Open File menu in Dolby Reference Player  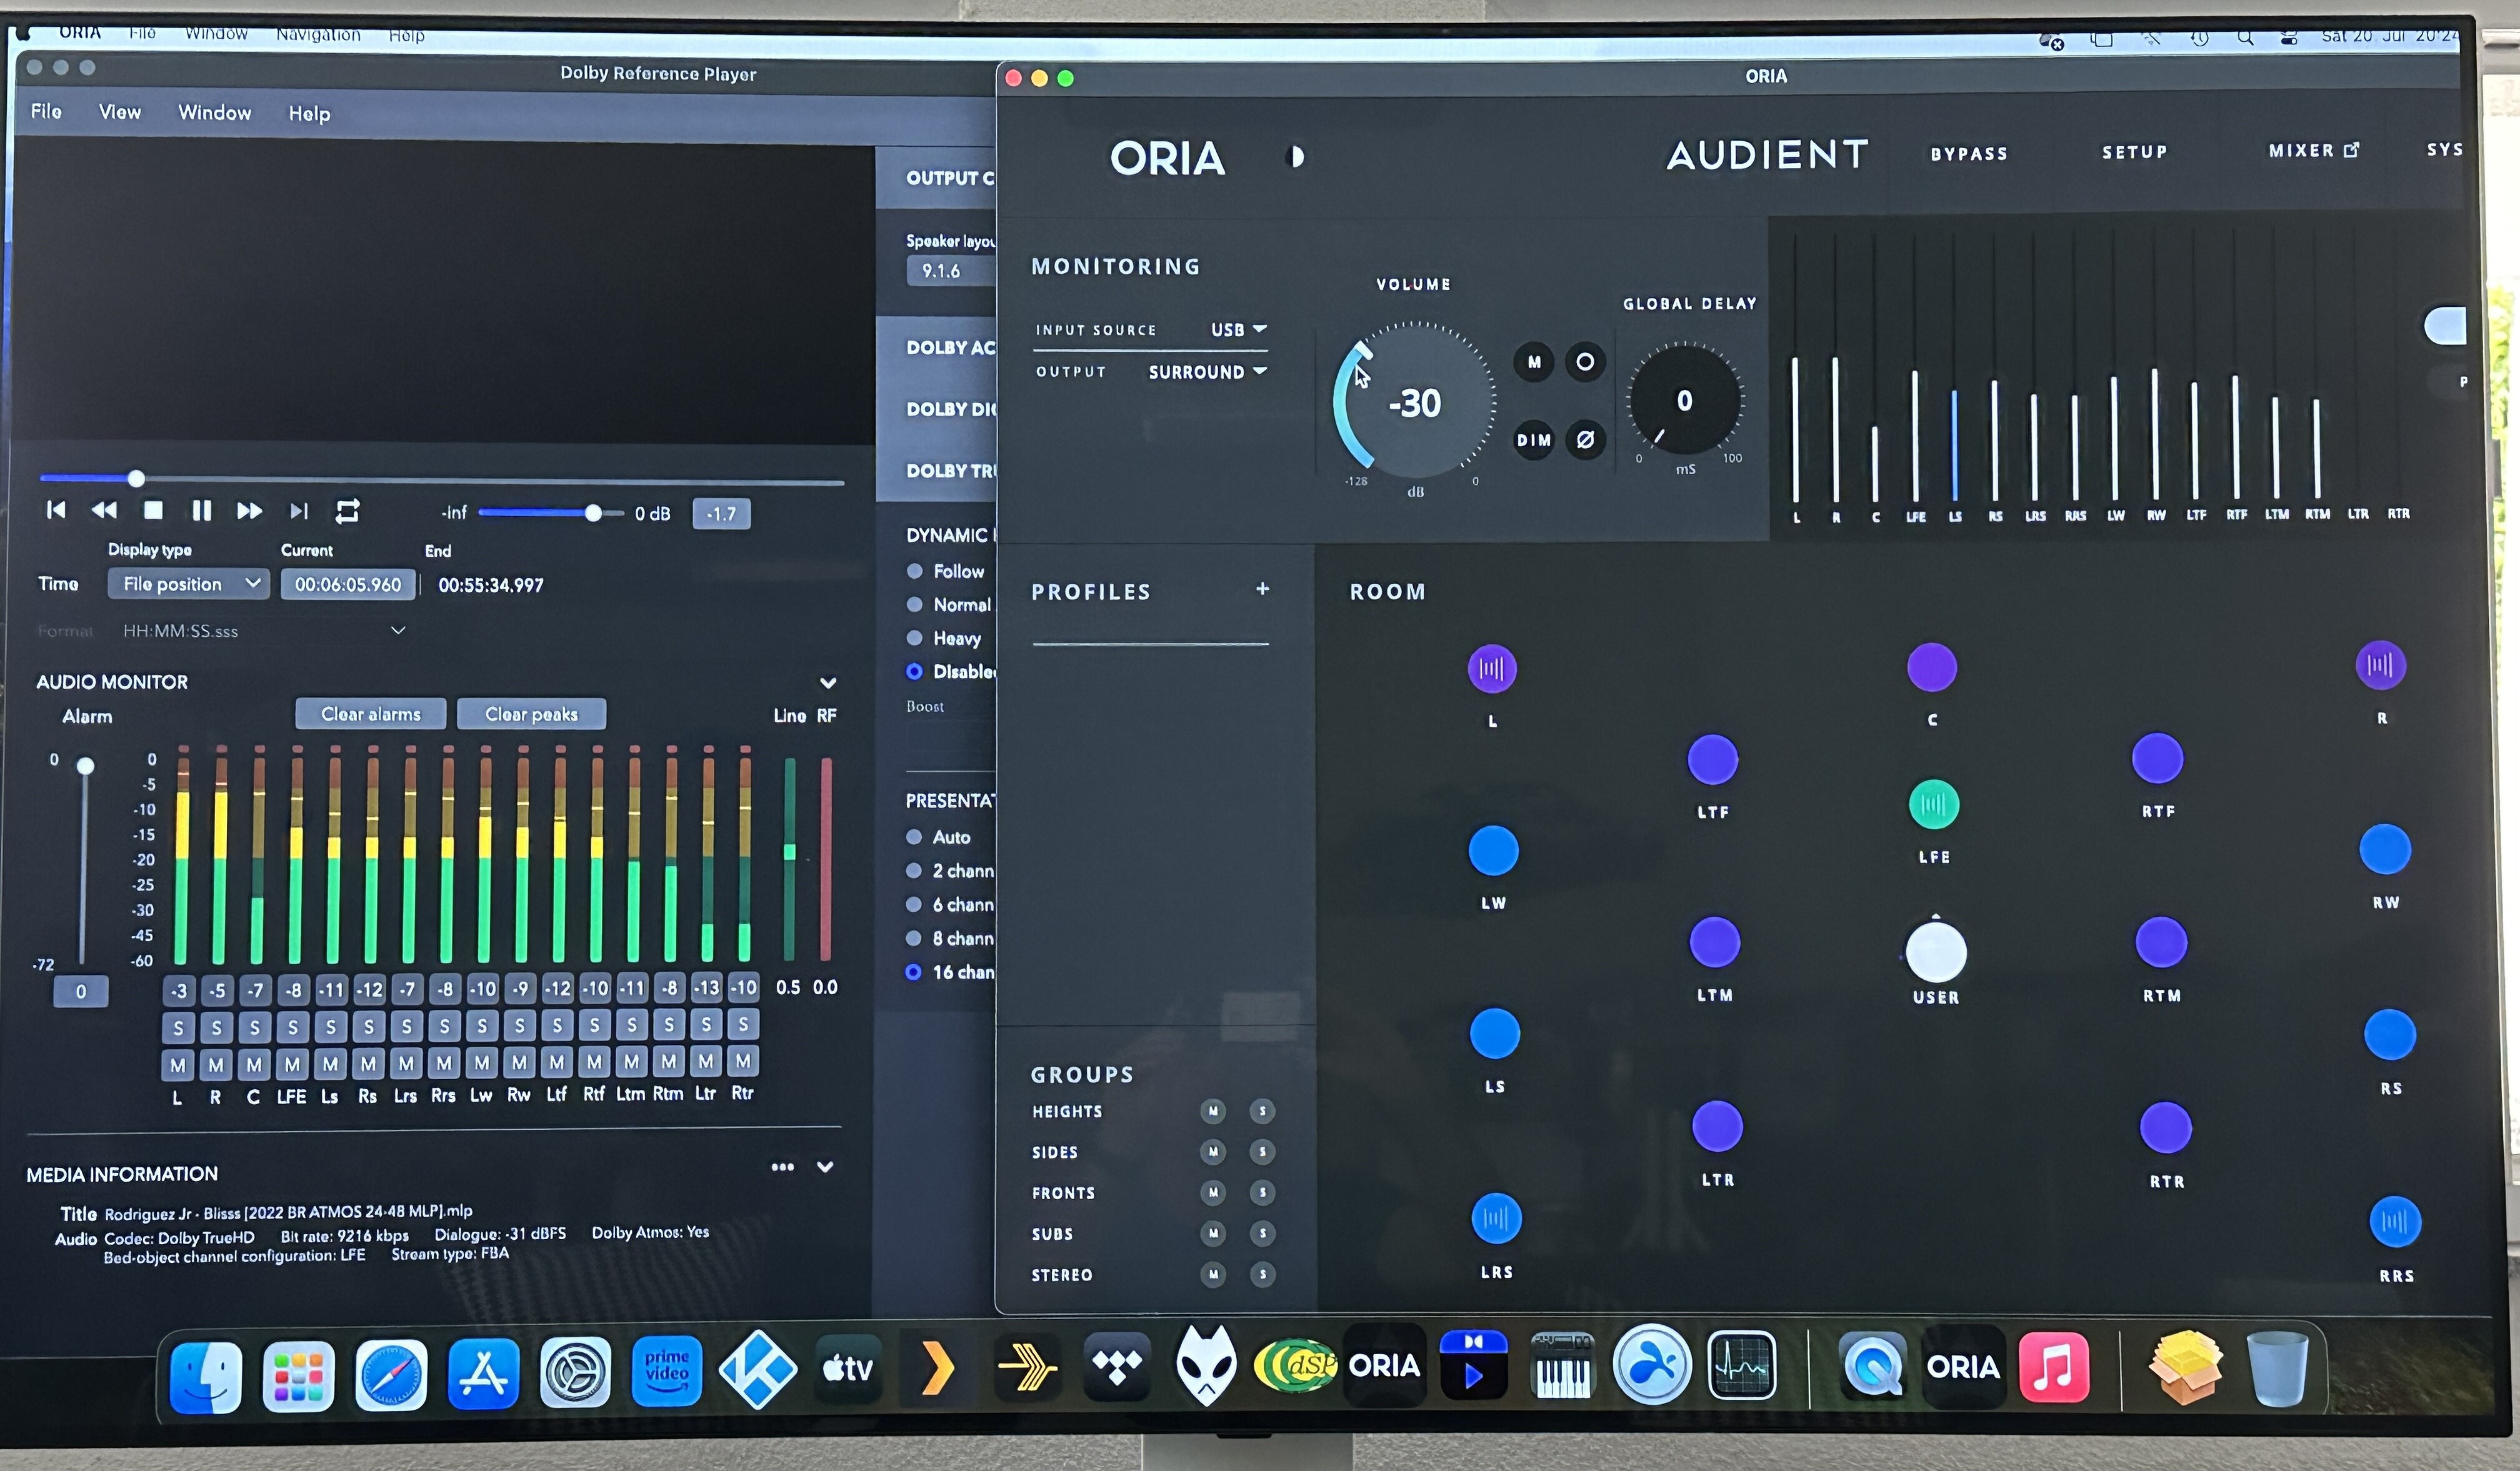[x=46, y=111]
